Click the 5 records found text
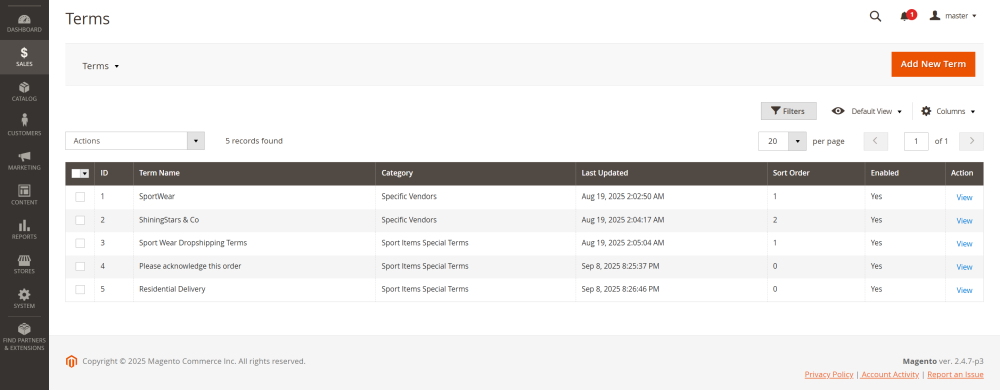Screen dimensions: 1000x390 (x=254, y=141)
